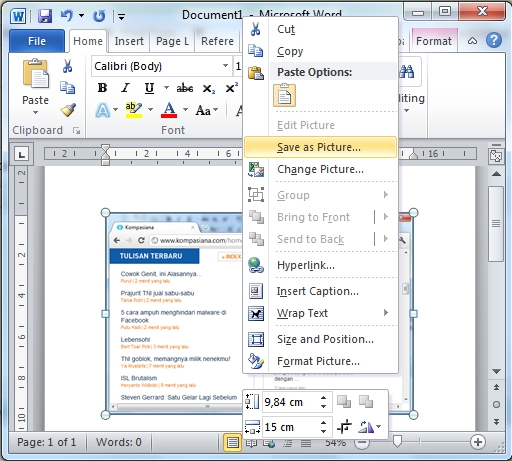Switch to Print Layout view
Screen dimensions: 512x461
click(x=232, y=443)
